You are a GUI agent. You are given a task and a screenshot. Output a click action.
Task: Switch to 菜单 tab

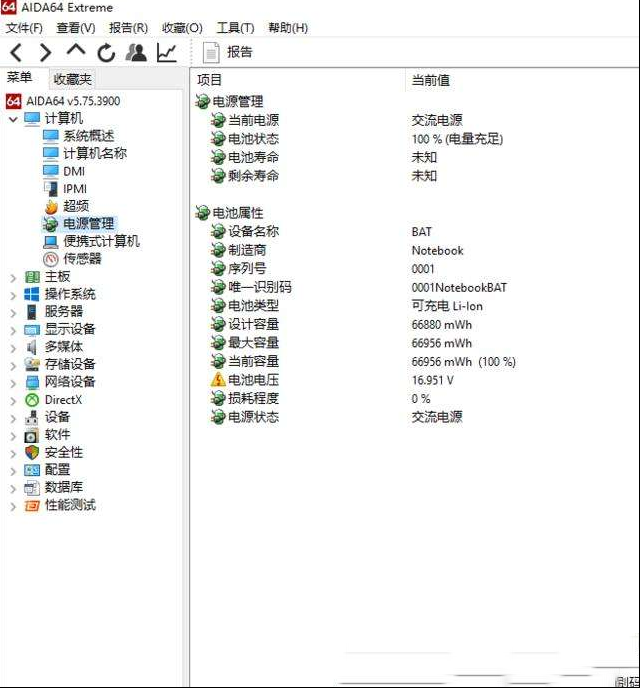[x=20, y=78]
